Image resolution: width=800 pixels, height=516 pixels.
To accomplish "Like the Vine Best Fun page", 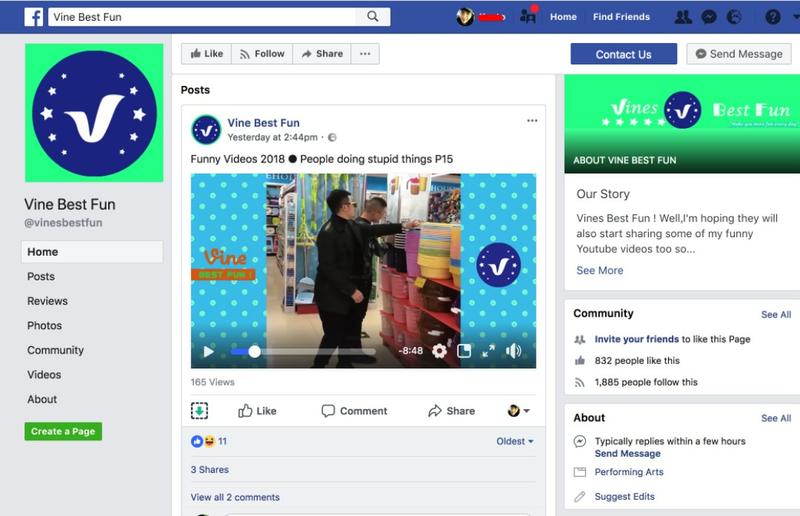I will (x=206, y=54).
